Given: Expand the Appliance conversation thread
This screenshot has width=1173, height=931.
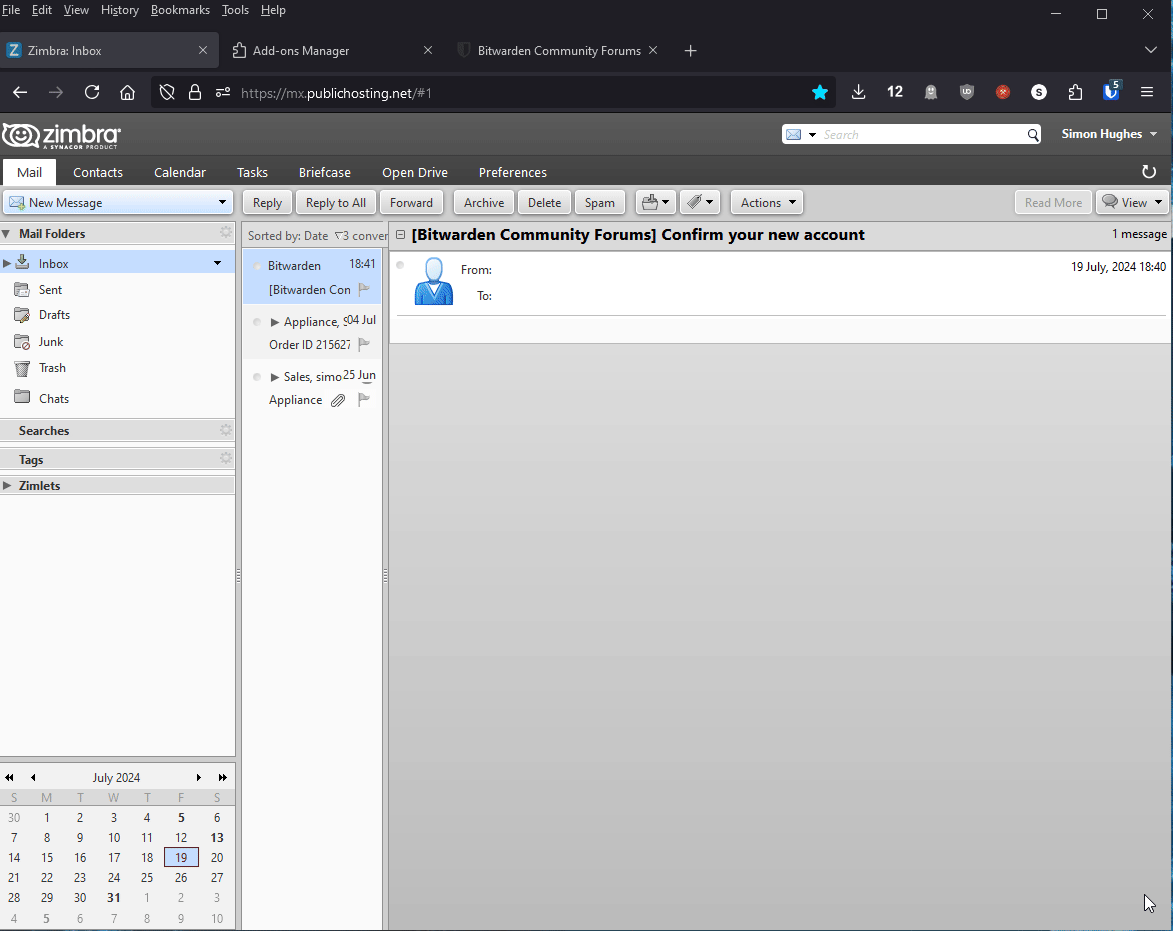Looking at the screenshot, I should point(275,322).
